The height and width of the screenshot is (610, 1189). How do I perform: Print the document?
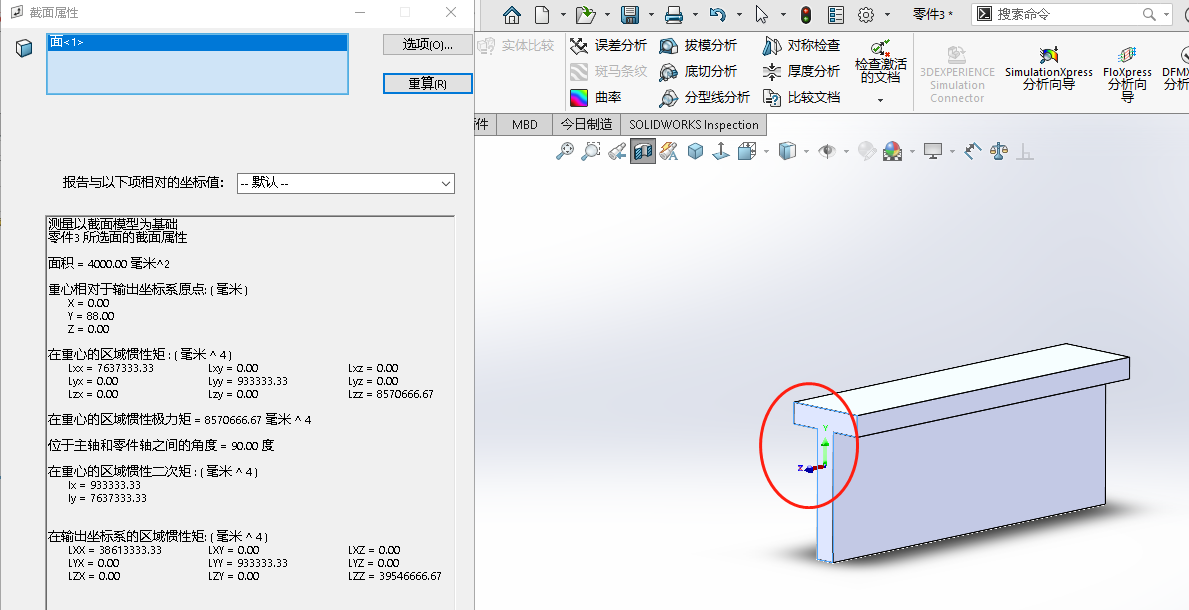(673, 14)
